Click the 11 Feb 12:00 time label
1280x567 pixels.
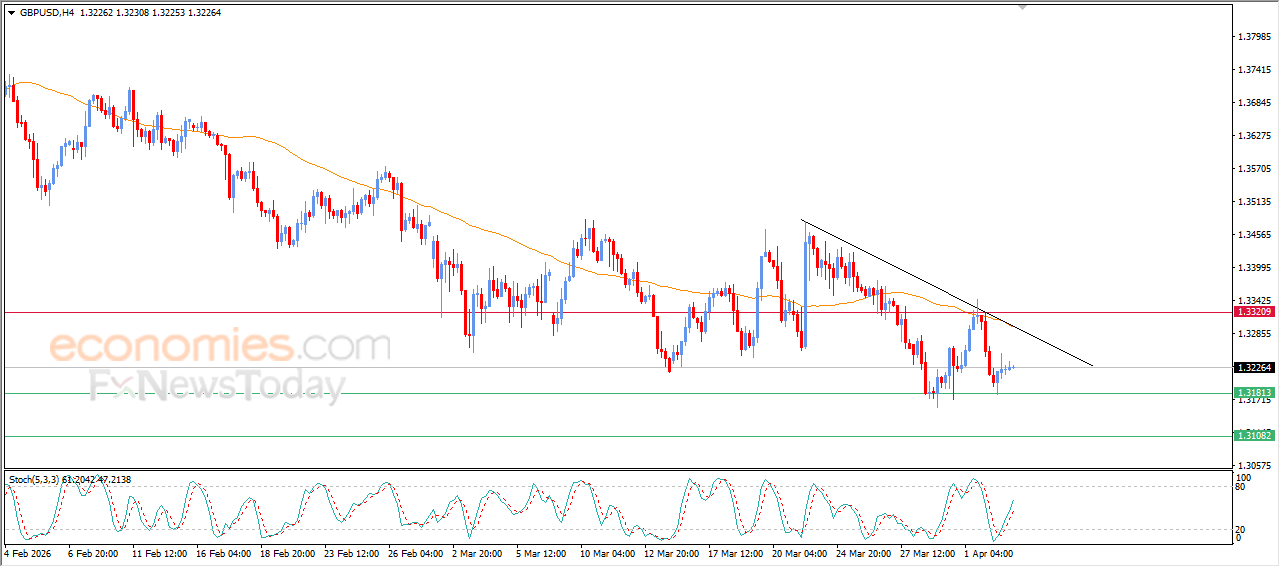(x=160, y=552)
